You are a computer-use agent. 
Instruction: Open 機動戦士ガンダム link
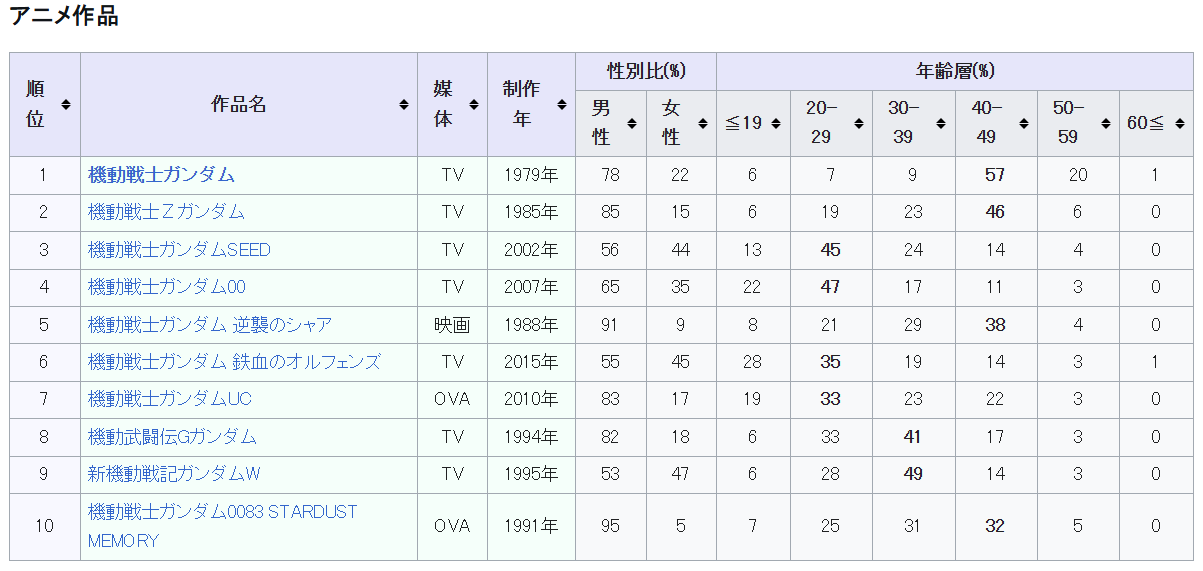pyautogui.click(x=161, y=175)
